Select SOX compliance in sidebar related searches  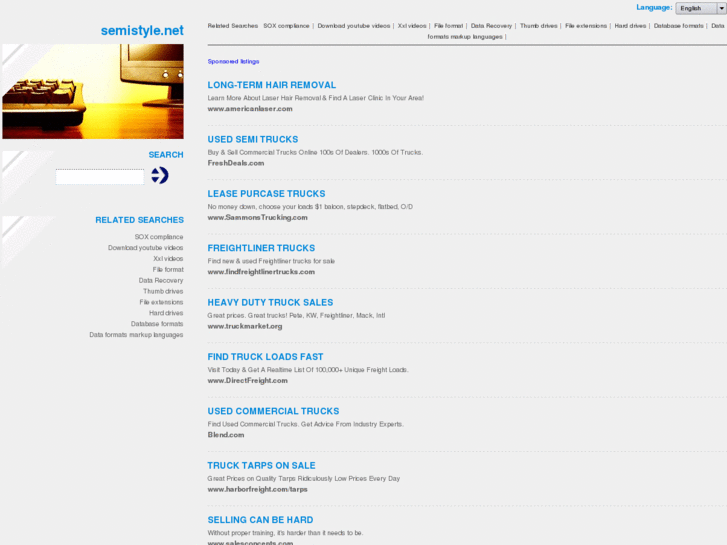(x=159, y=237)
